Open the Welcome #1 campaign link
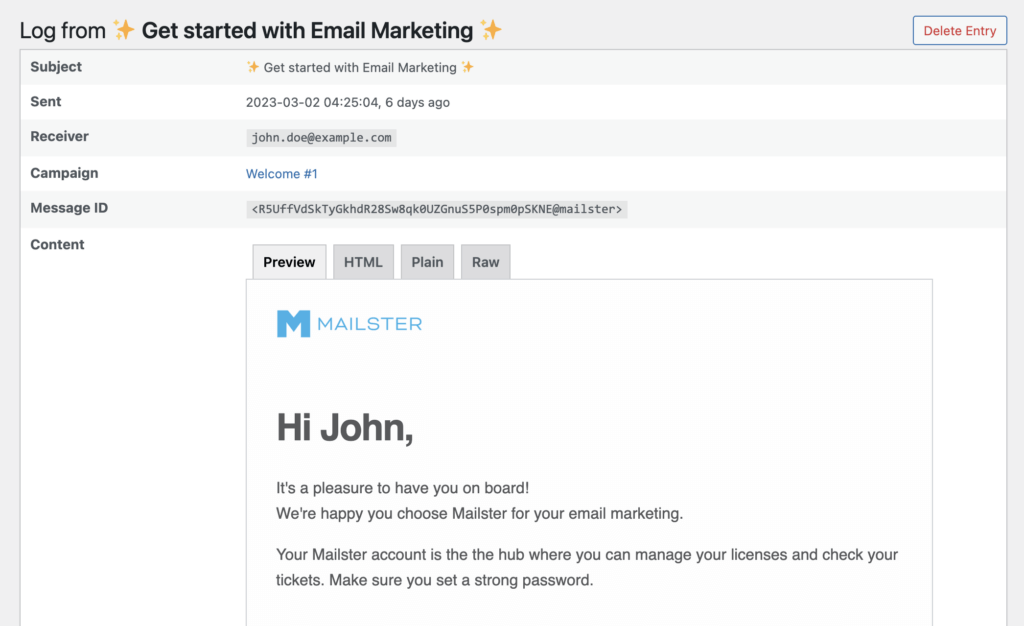This screenshot has height=626, width=1024. pos(281,174)
